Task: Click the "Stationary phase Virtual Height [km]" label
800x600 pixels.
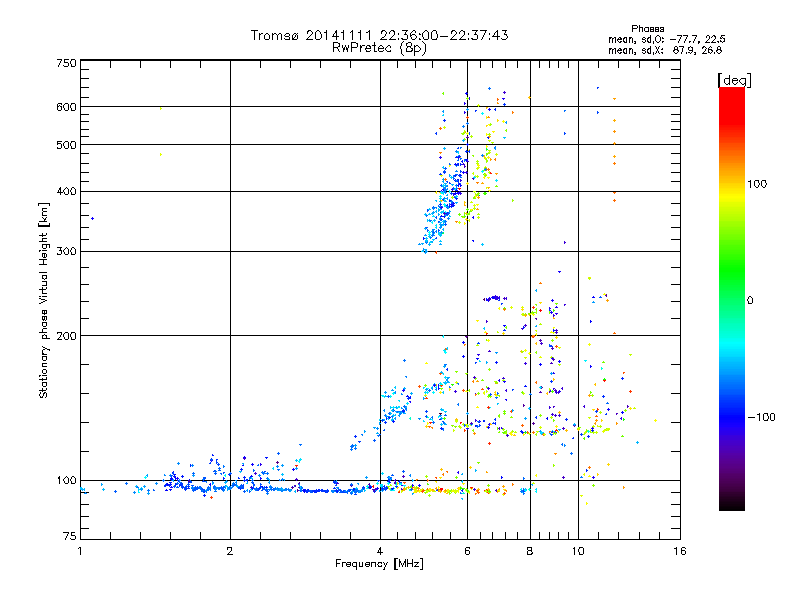Action: 43,300
